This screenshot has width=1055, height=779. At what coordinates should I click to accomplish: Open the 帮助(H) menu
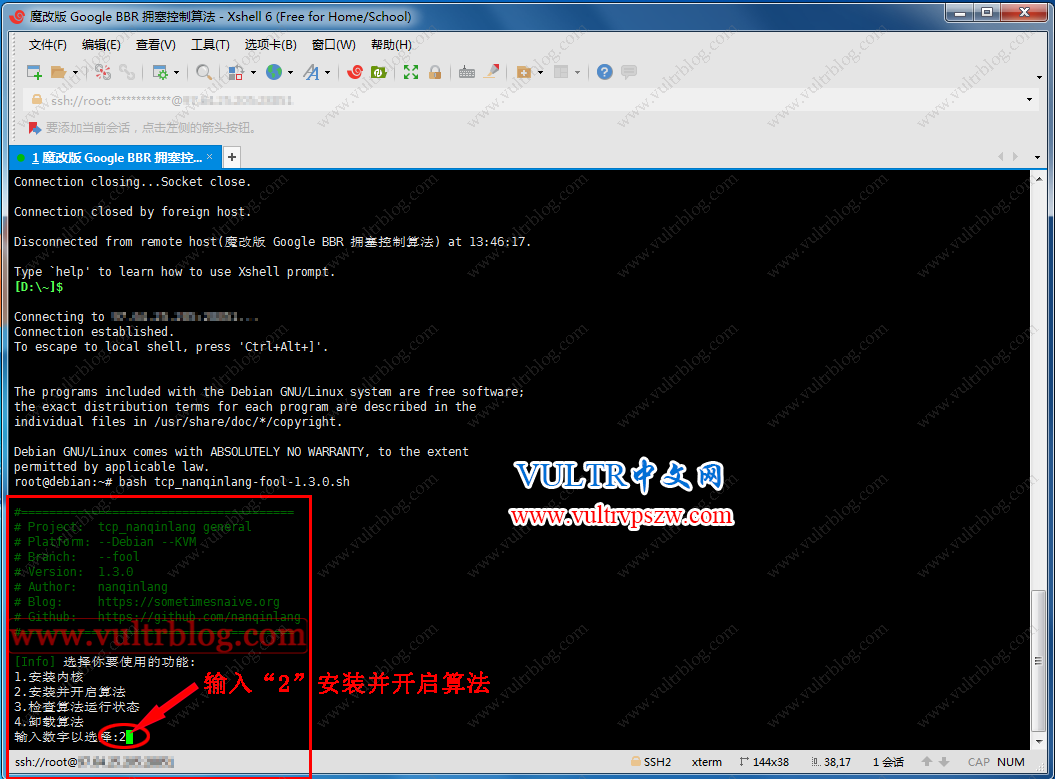[391, 44]
